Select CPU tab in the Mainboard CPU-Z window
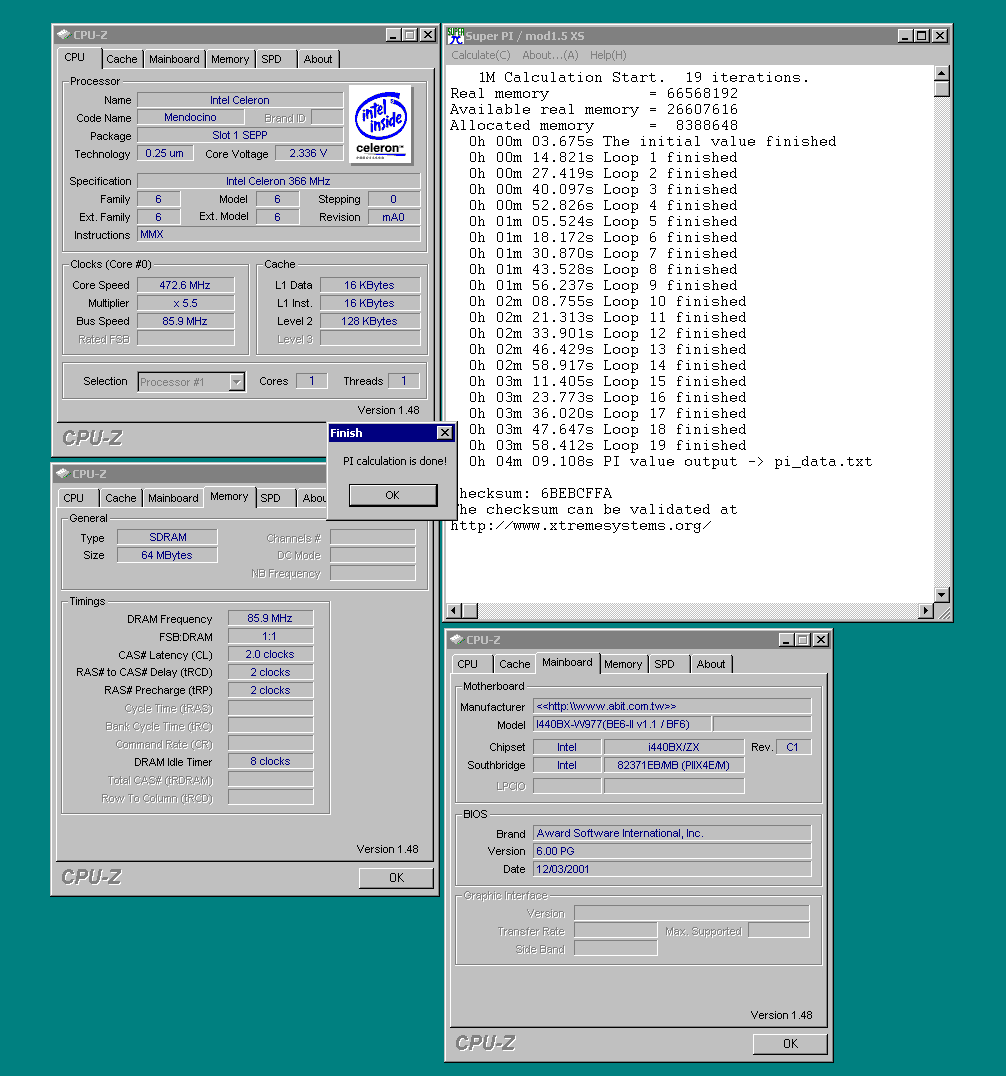 pos(467,664)
